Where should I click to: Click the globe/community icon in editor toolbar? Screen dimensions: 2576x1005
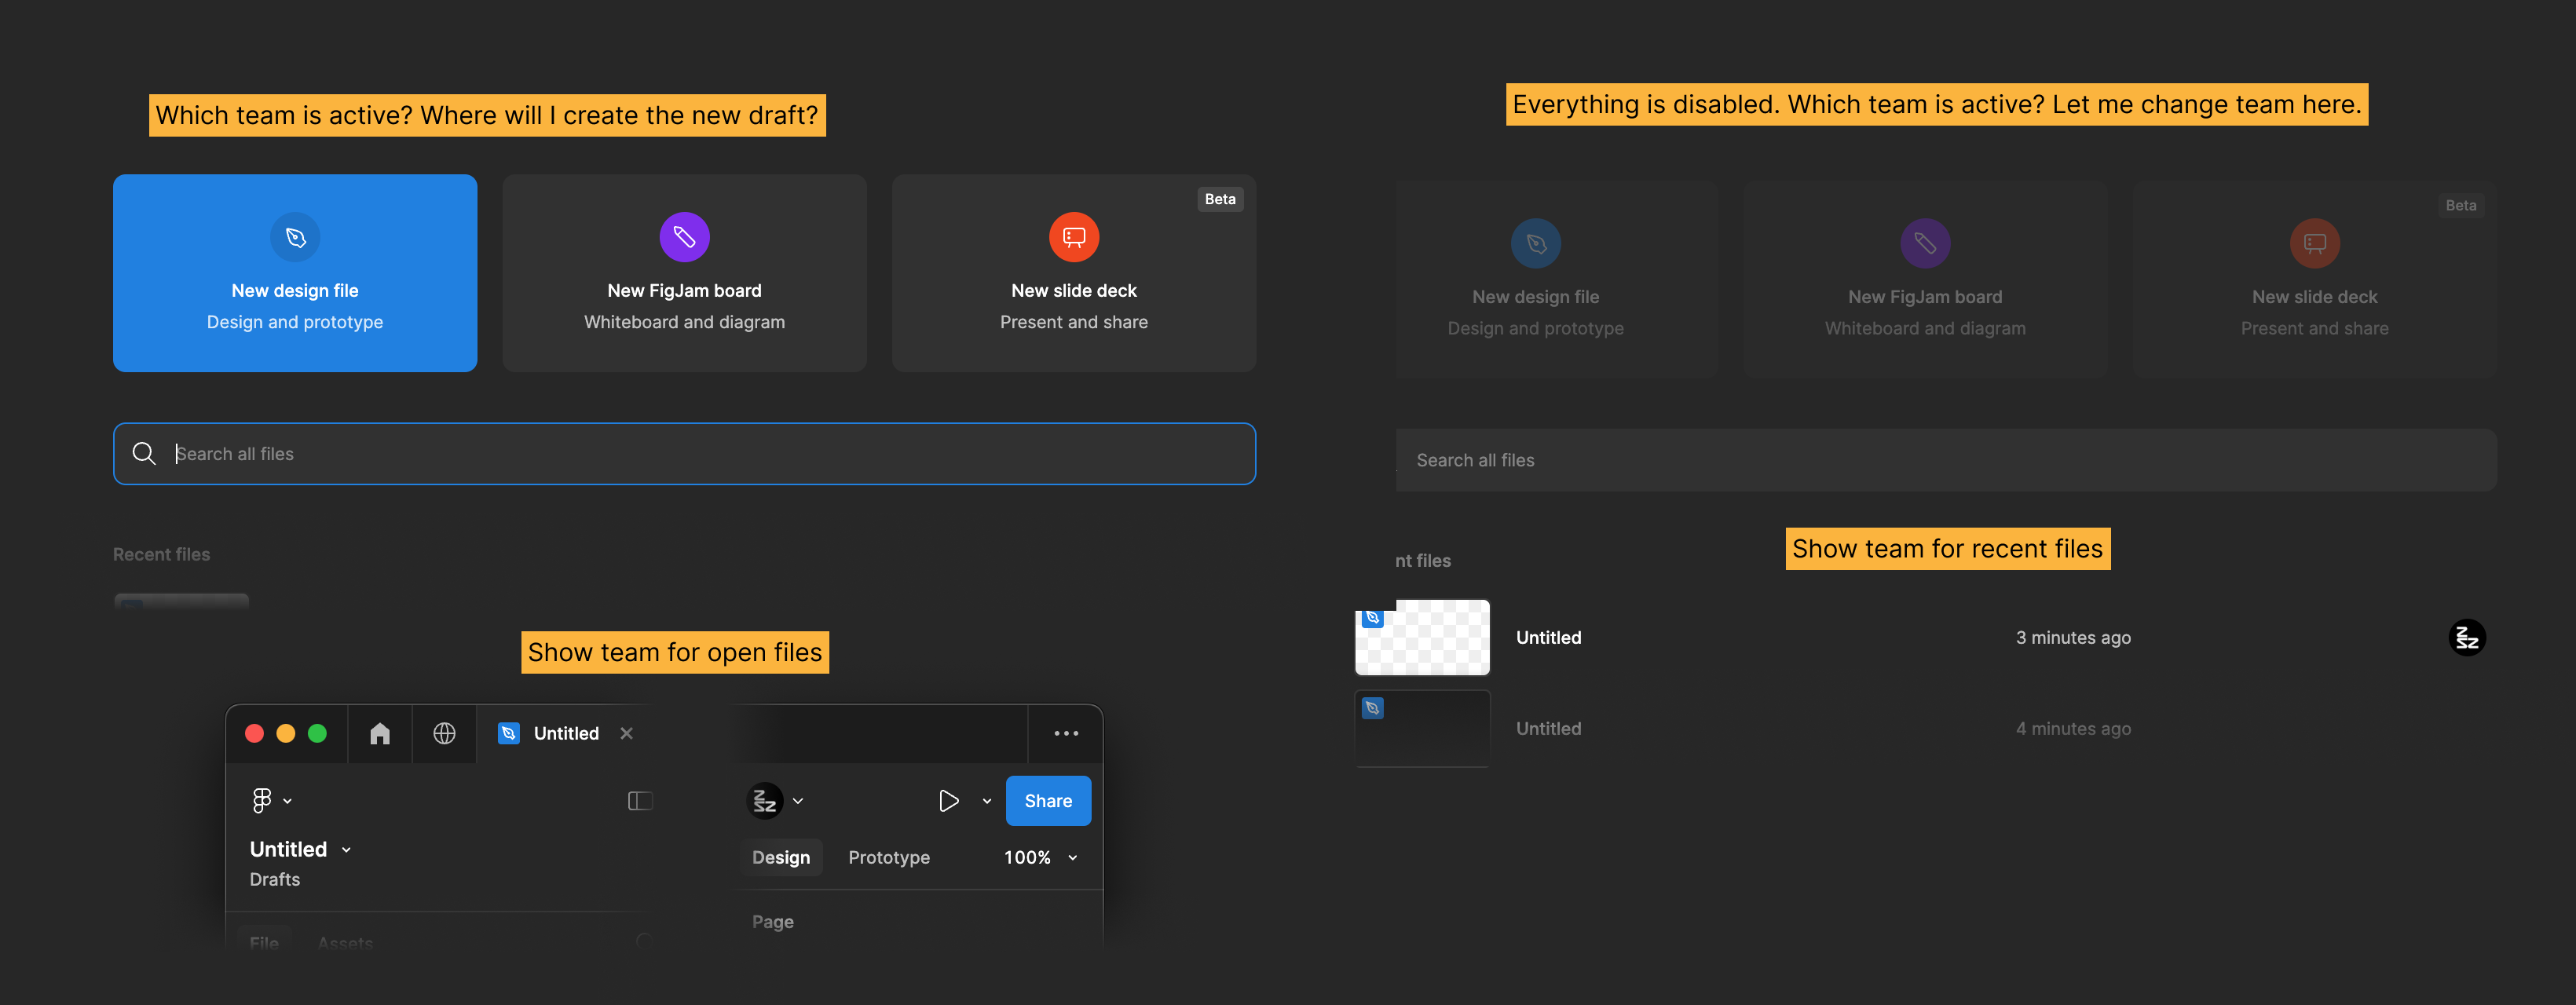[x=444, y=733]
